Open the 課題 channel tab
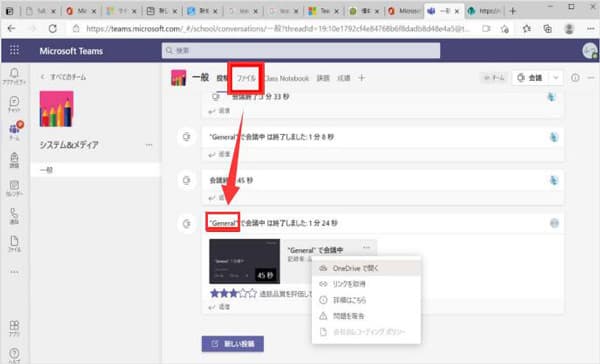The image size is (600, 364). 323,78
